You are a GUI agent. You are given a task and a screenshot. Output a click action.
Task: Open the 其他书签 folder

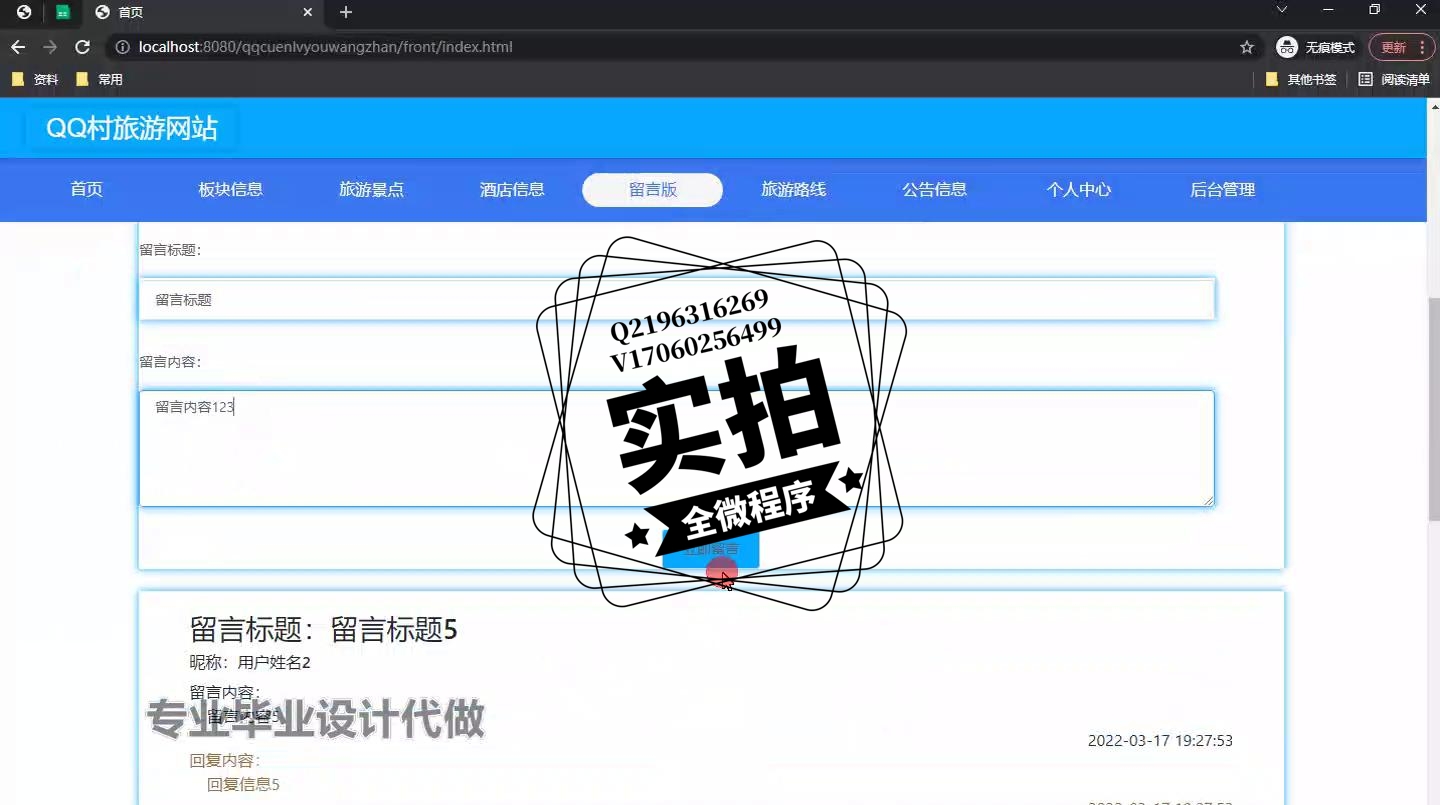coord(1301,79)
